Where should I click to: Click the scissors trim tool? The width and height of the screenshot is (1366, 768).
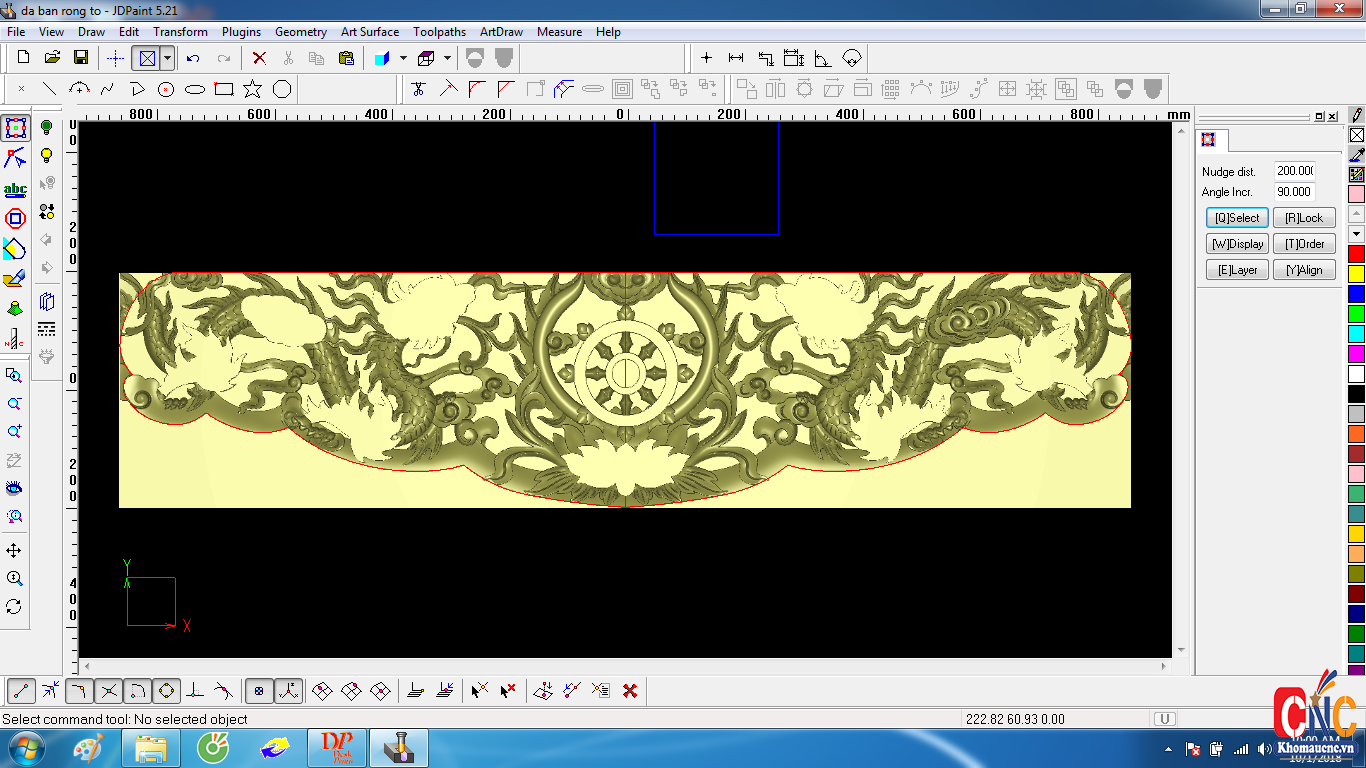tap(418, 89)
